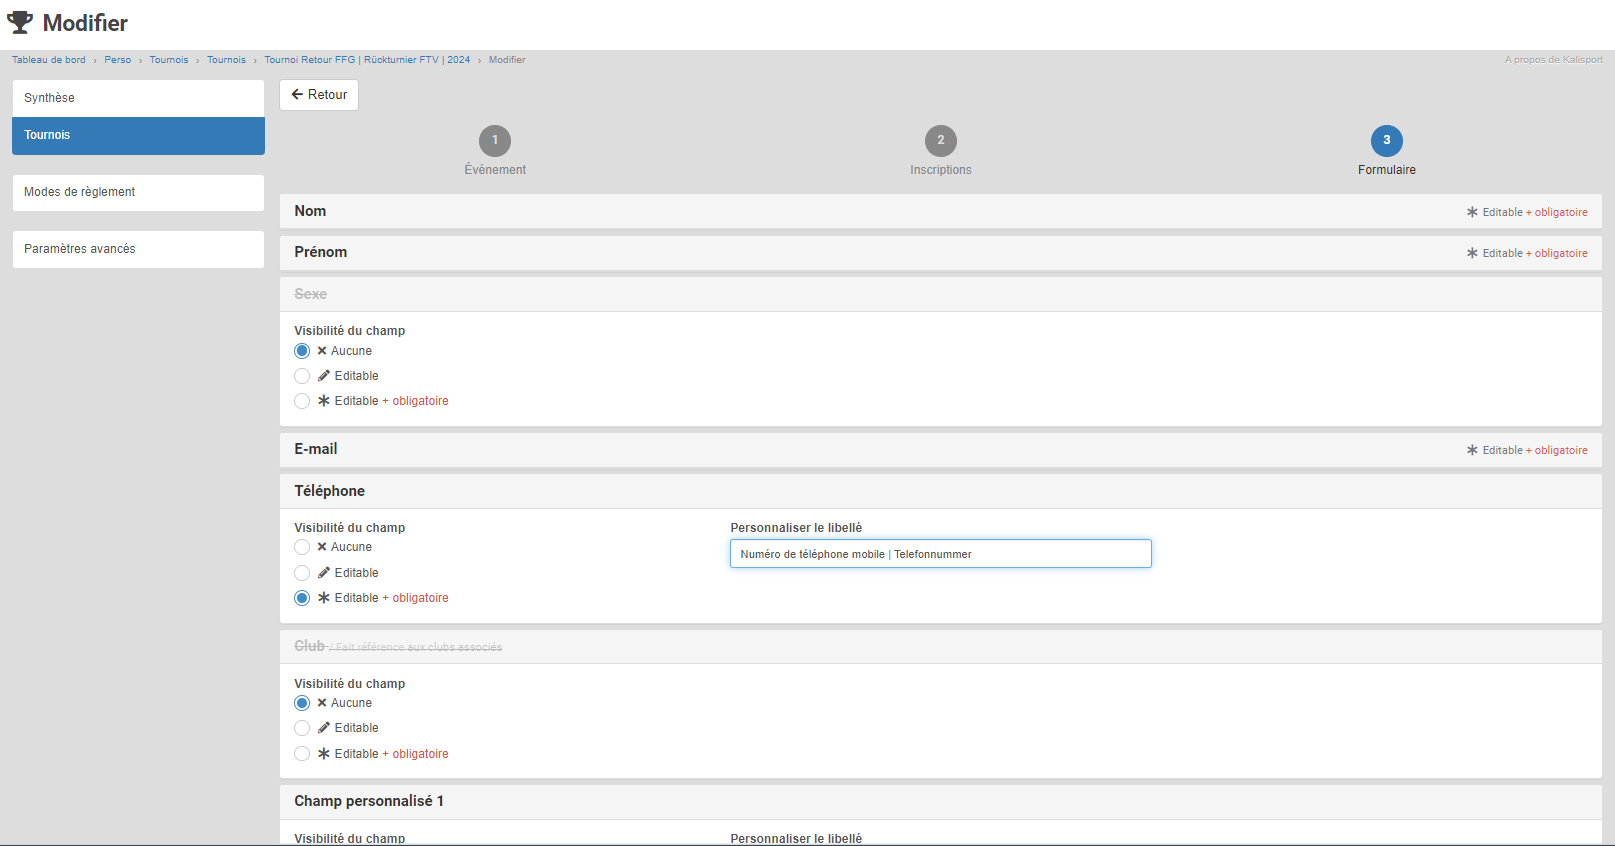
Task: Click the Téléphone label text field
Action: point(940,554)
